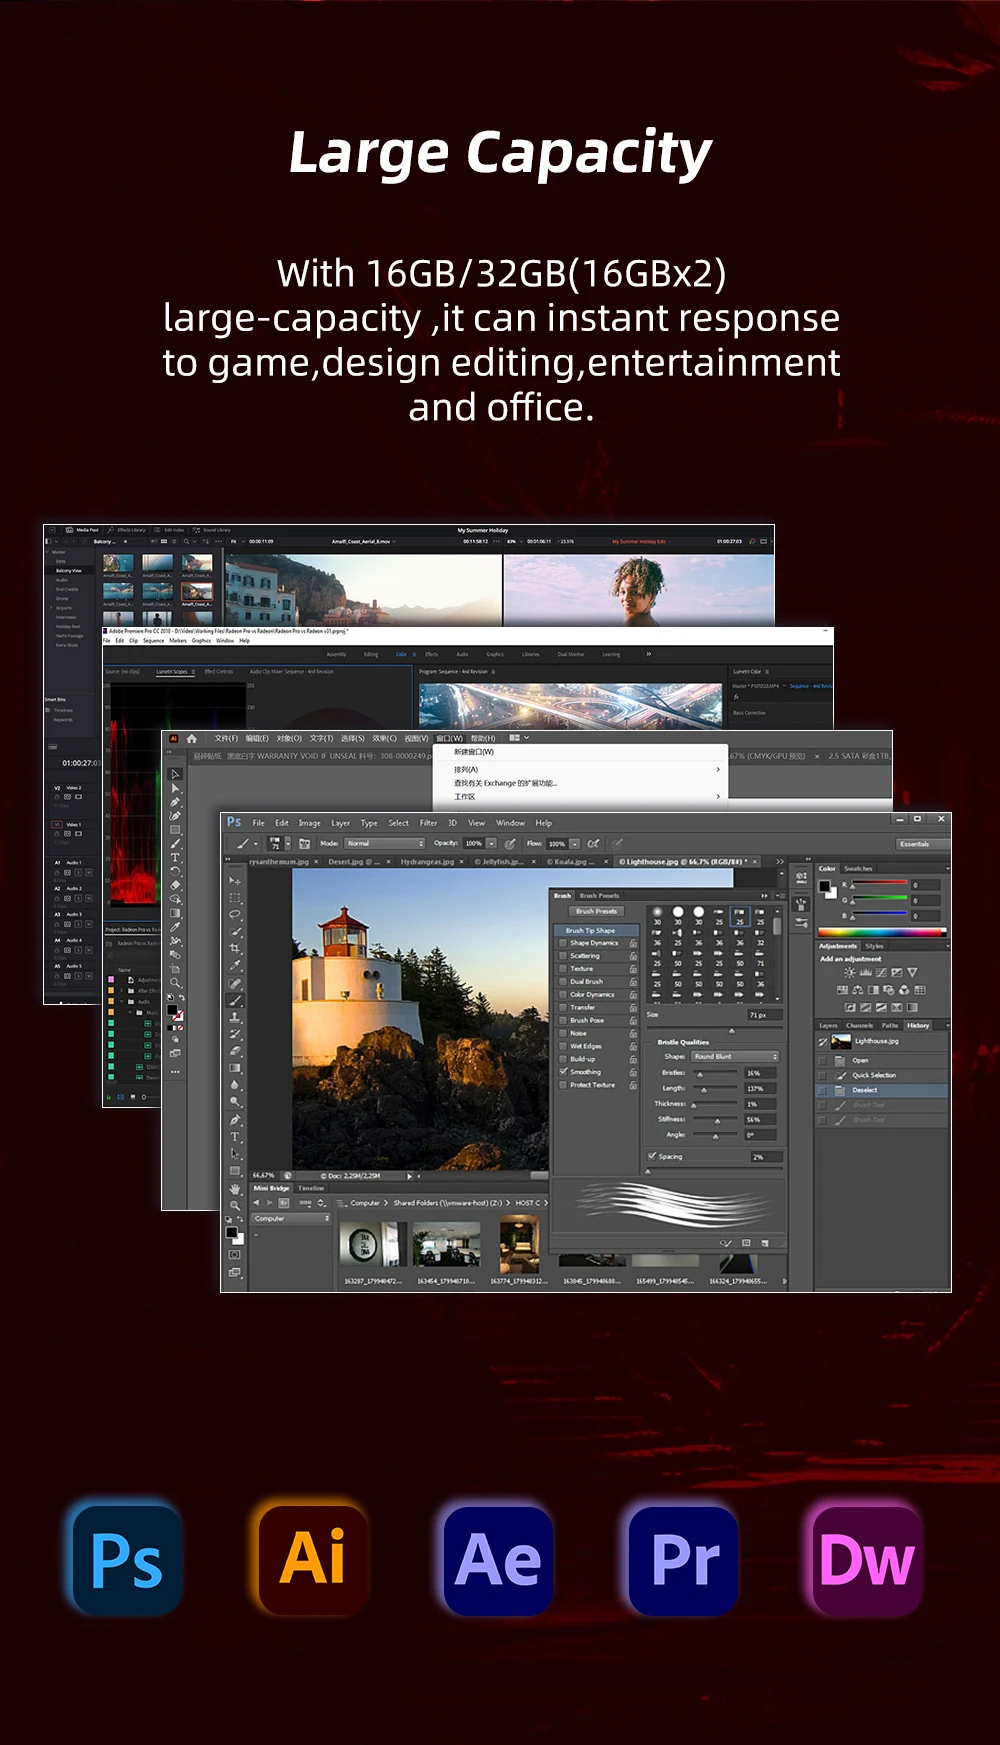Open the Filter menu in Photoshop
This screenshot has height=1745, width=1000.
pos(428,823)
